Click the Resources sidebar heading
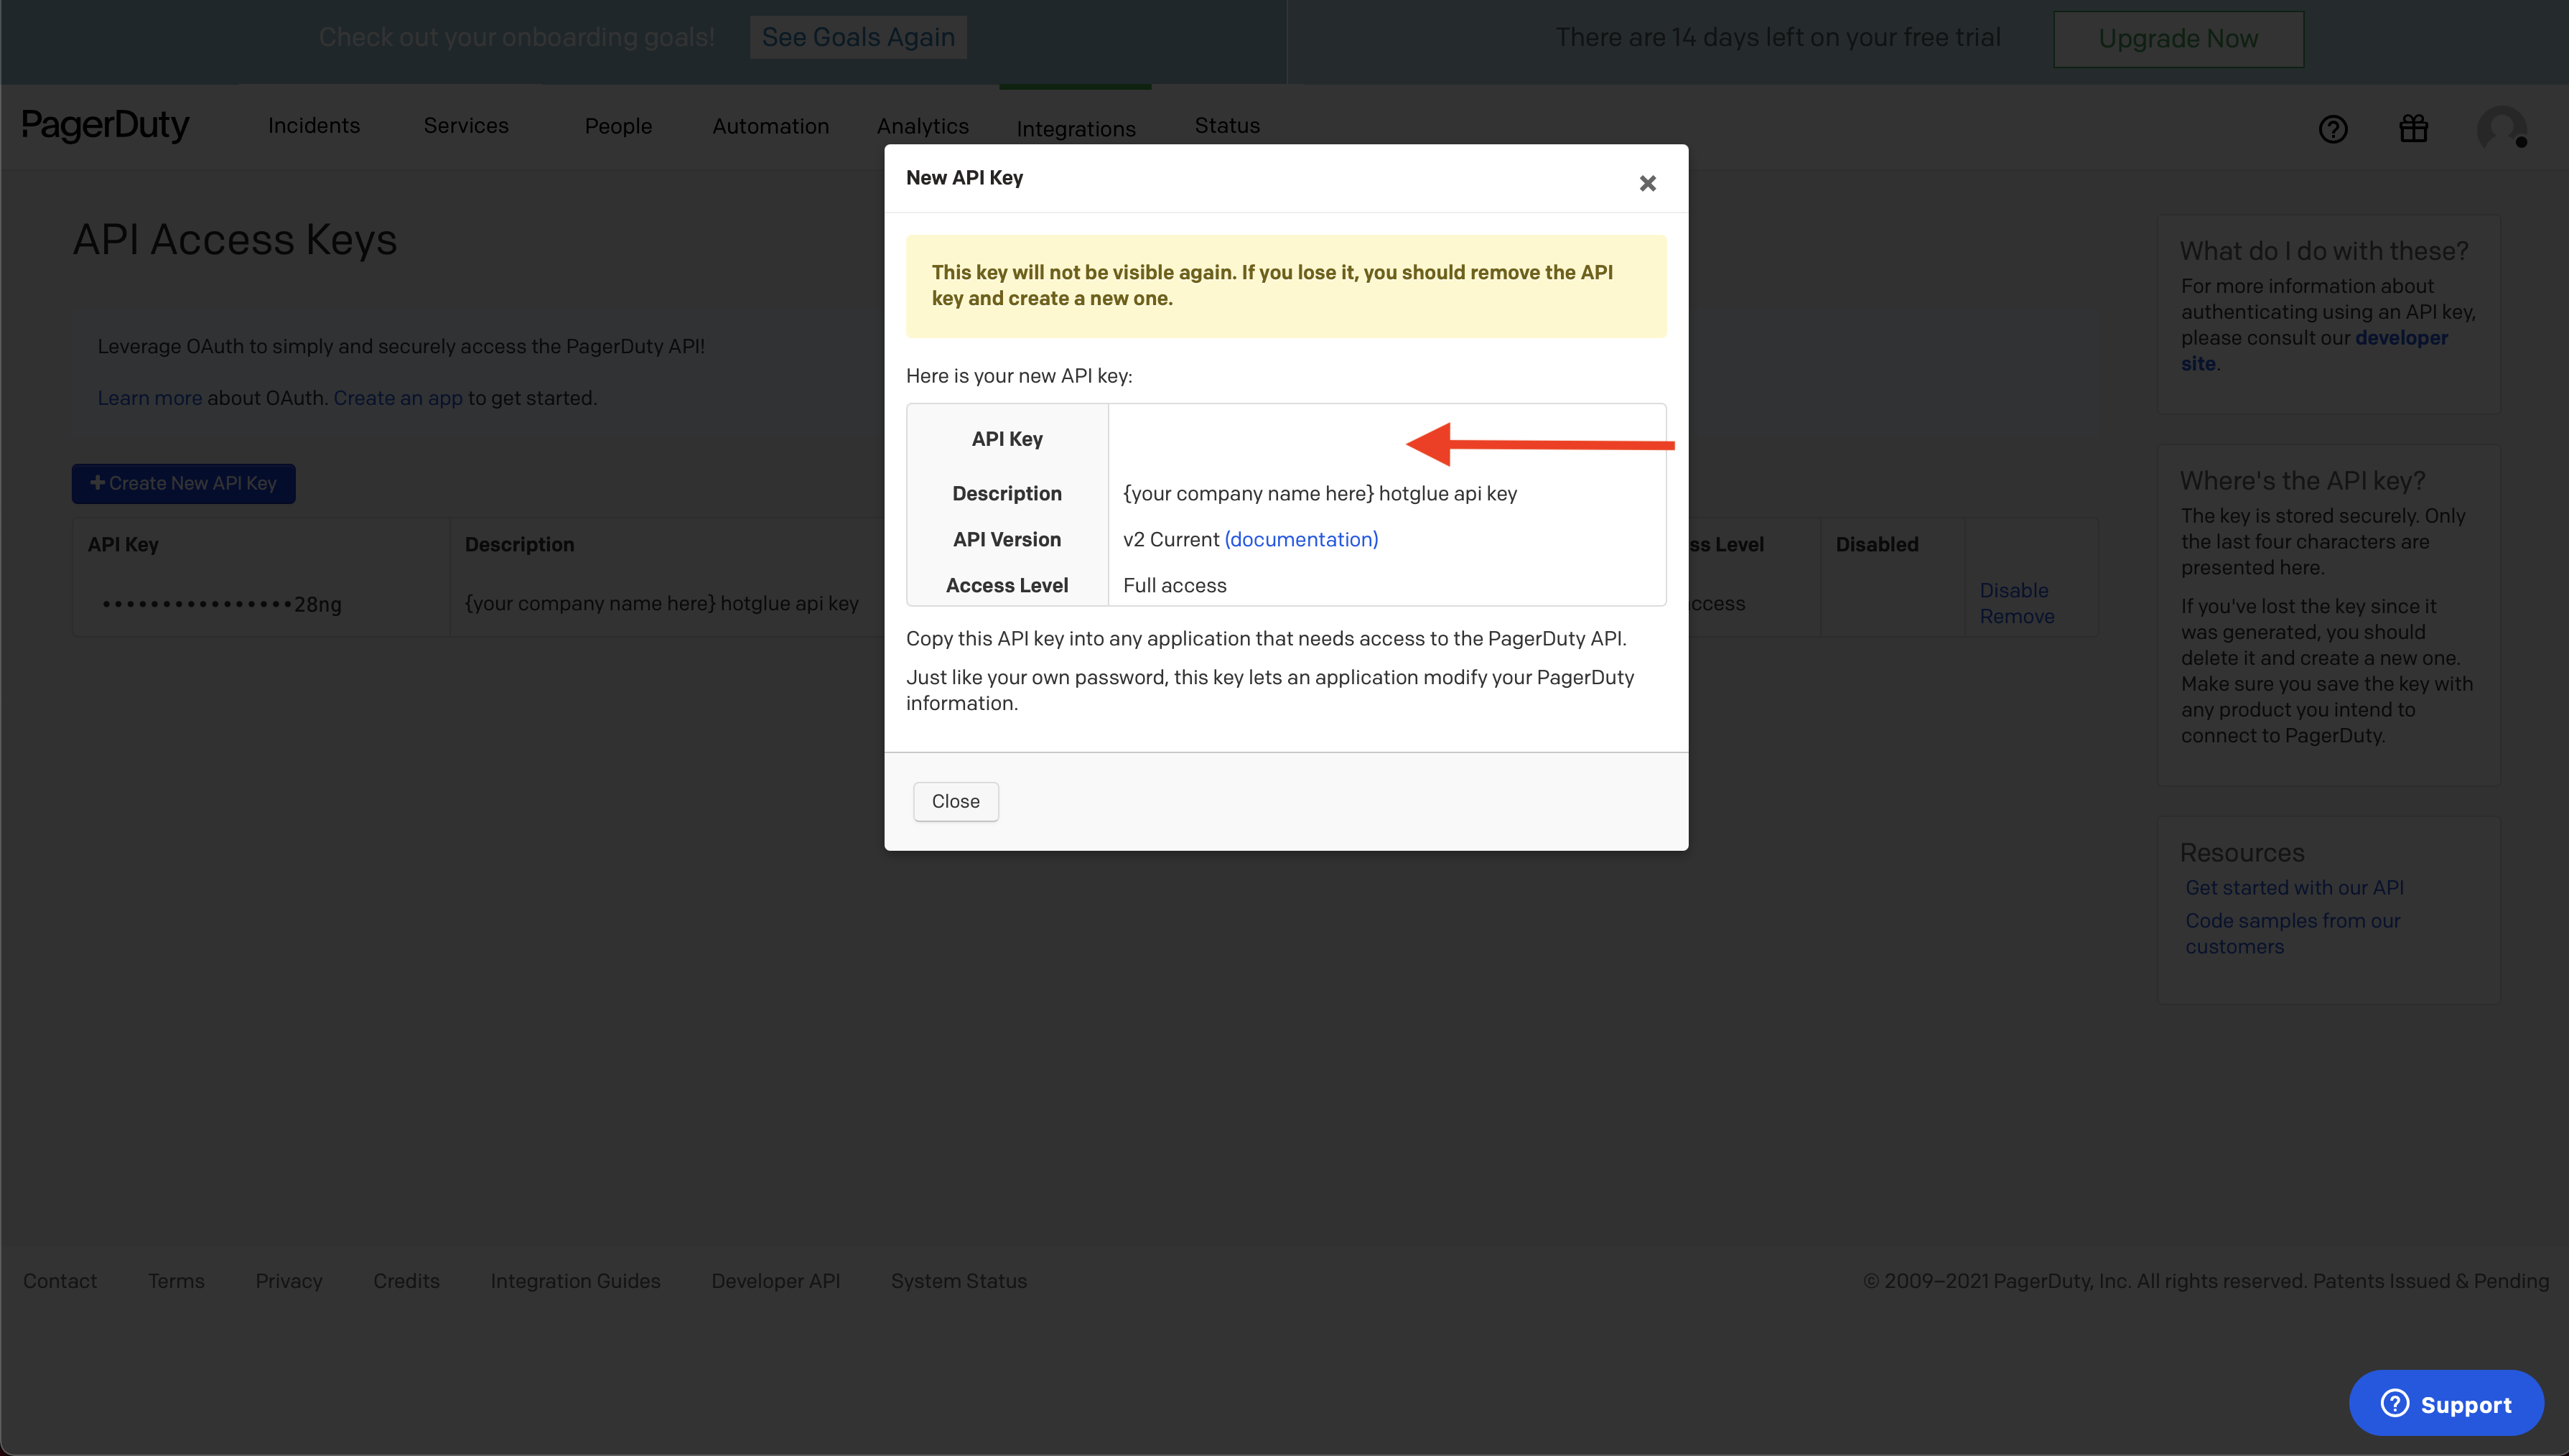 click(2241, 853)
